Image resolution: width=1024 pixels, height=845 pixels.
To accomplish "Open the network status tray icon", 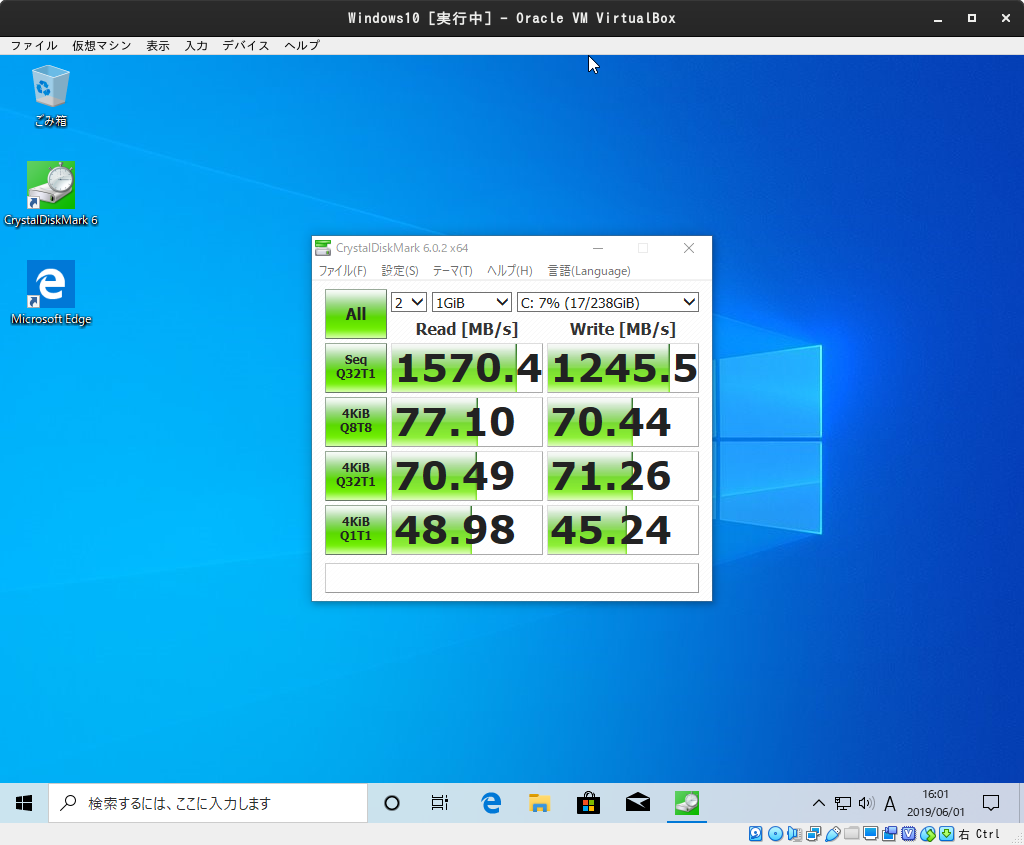I will pyautogui.click(x=842, y=803).
